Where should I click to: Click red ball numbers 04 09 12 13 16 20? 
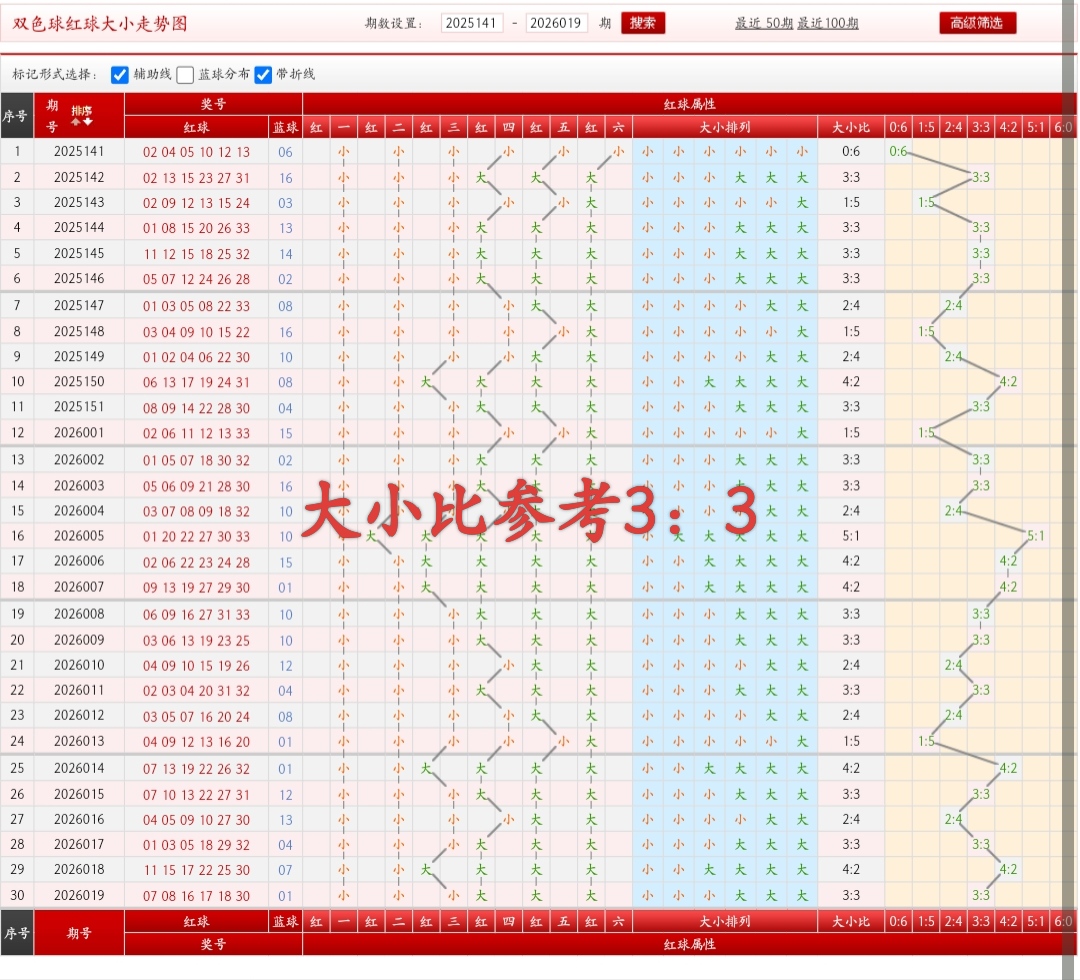coord(196,742)
